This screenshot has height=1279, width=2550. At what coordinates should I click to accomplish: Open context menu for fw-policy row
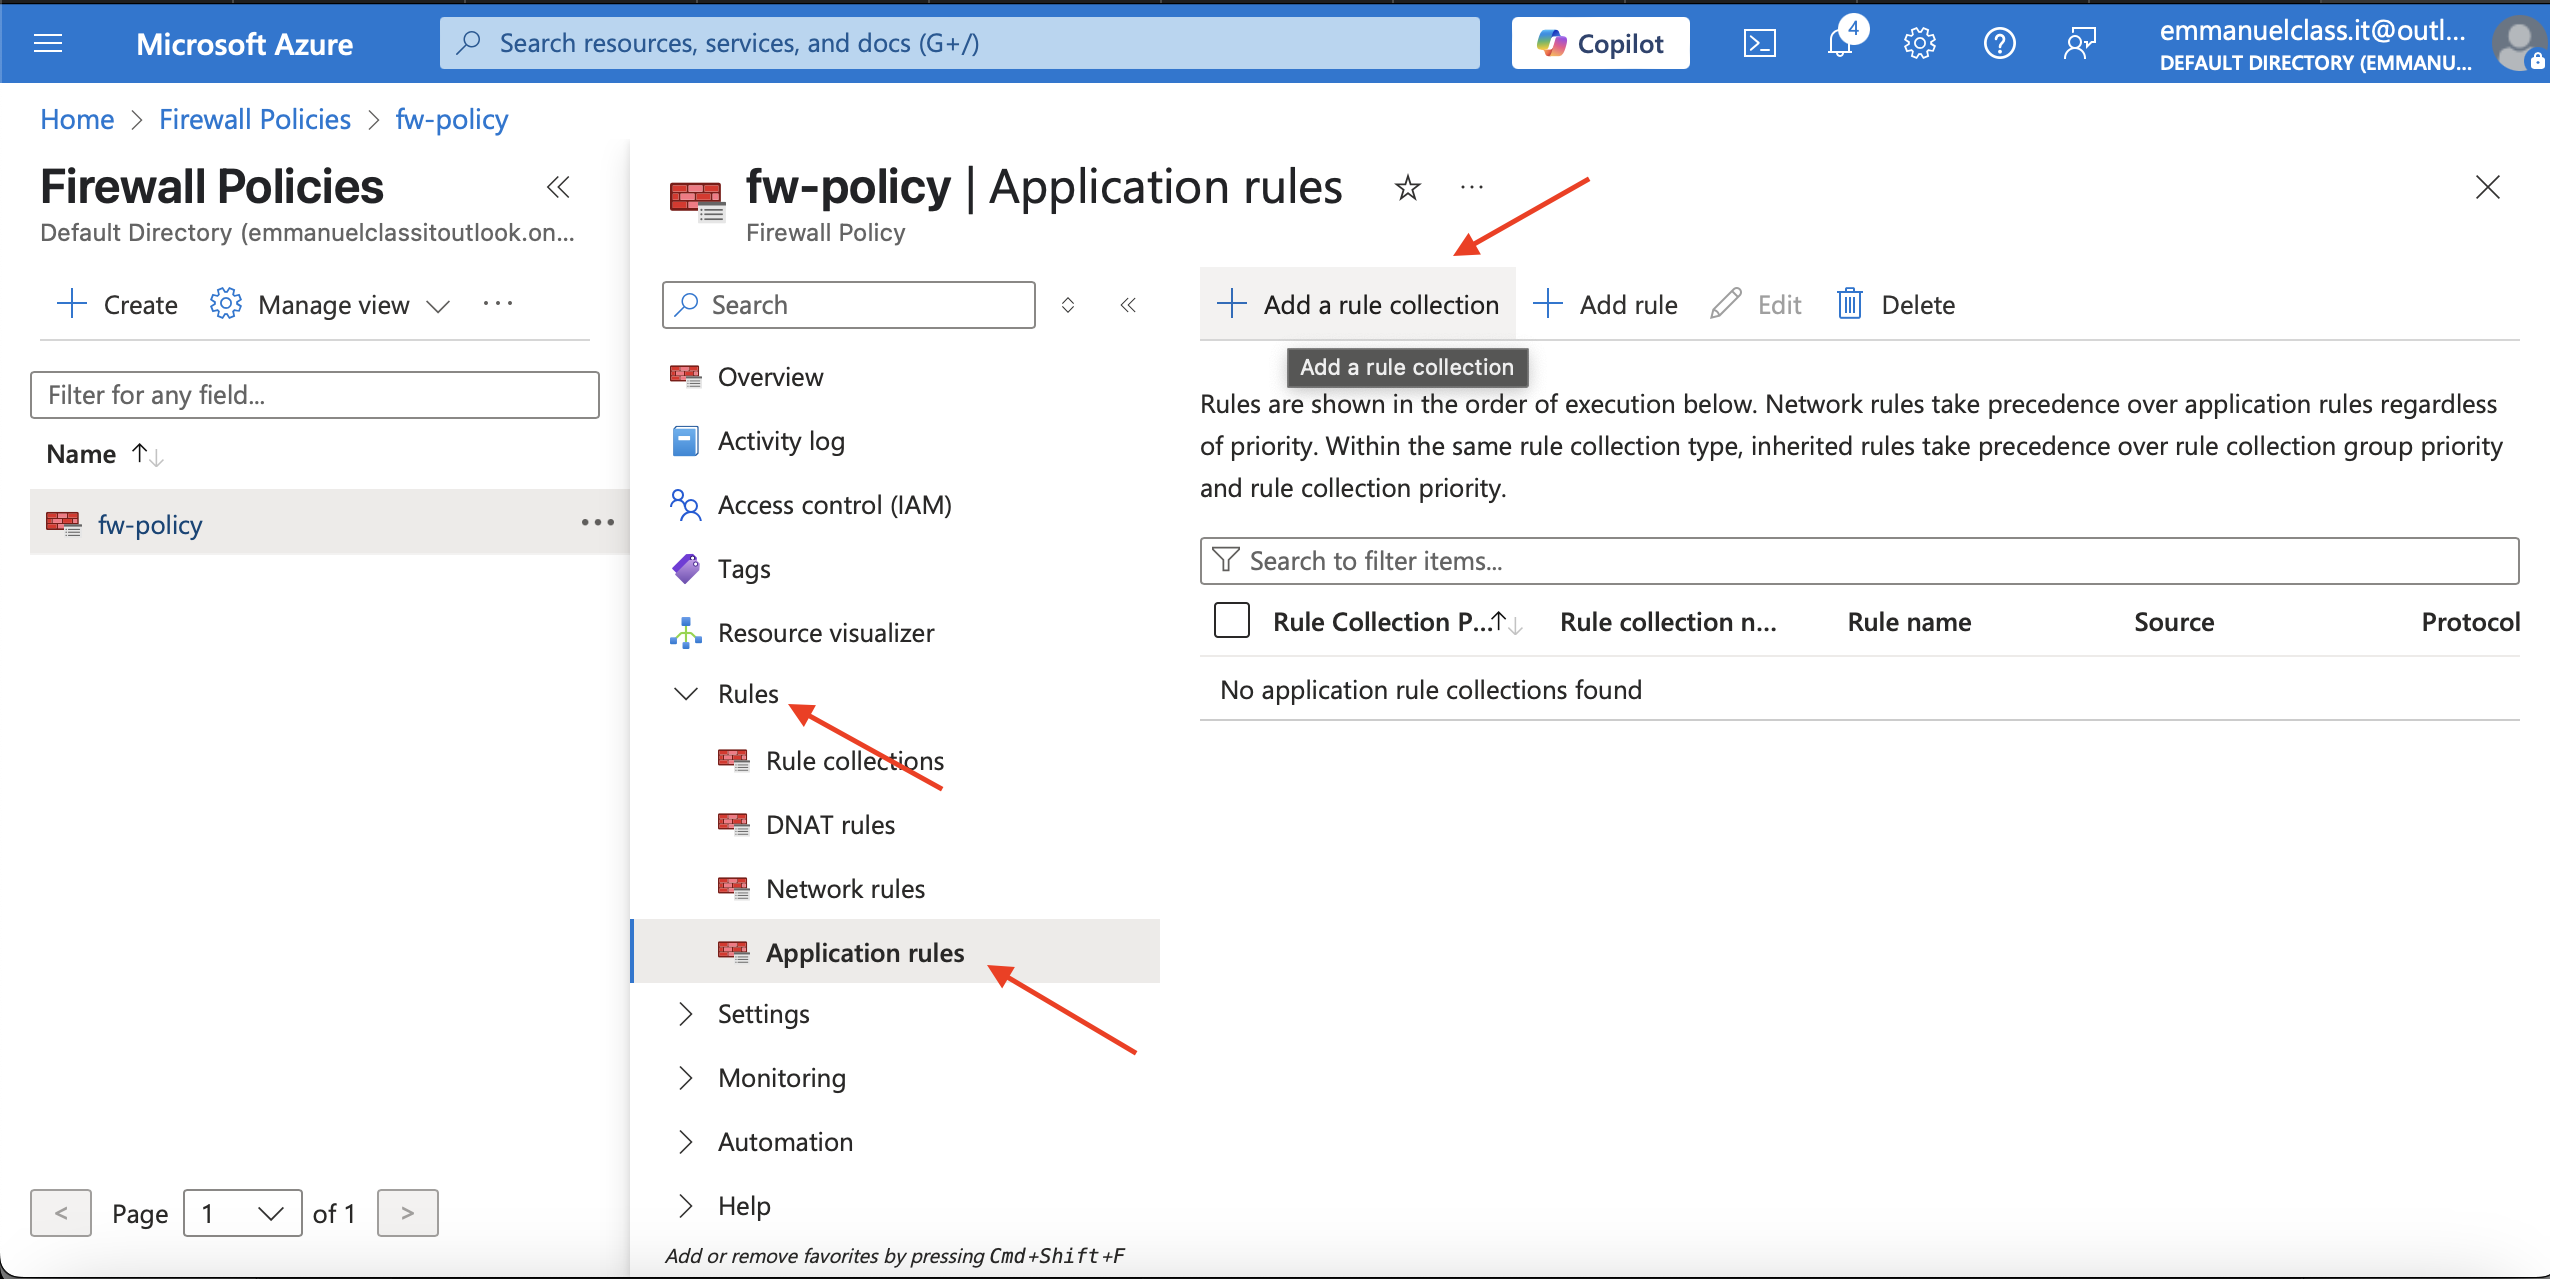pyautogui.click(x=597, y=522)
